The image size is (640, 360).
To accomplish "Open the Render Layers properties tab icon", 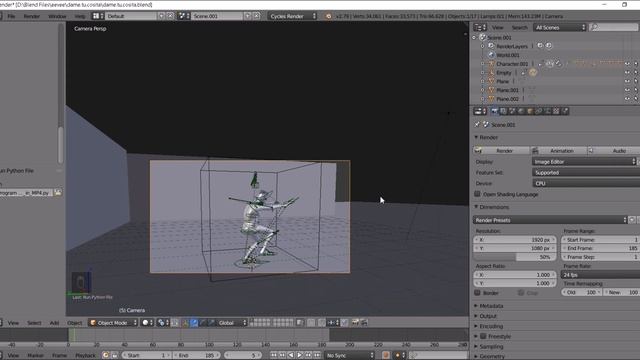I will coord(503,111).
